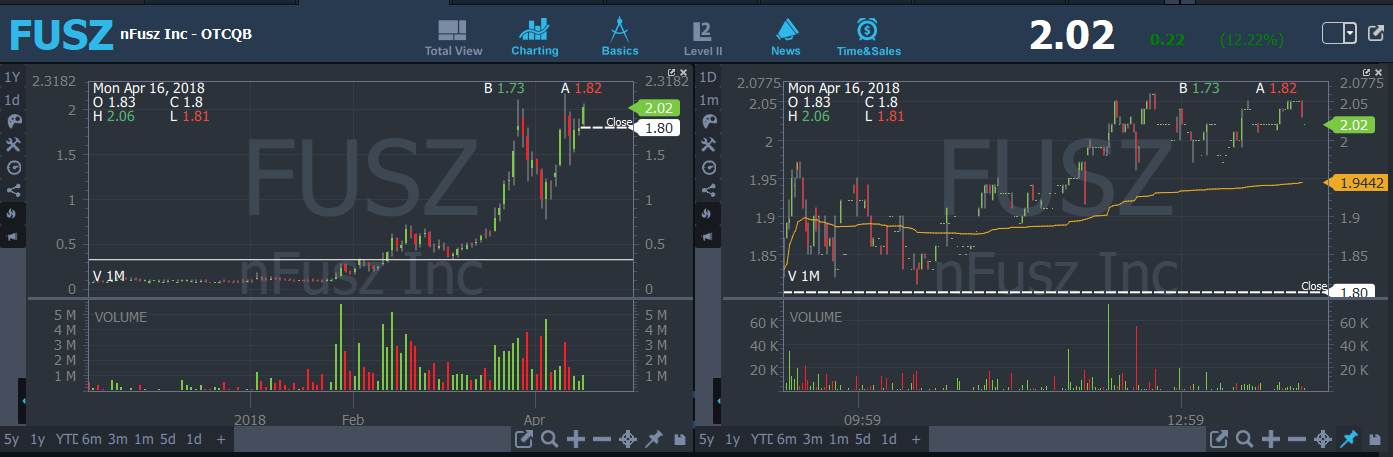Screen dimensions: 1393x457
Task: Select 3m timeframe on left chart
Action: [x=117, y=439]
